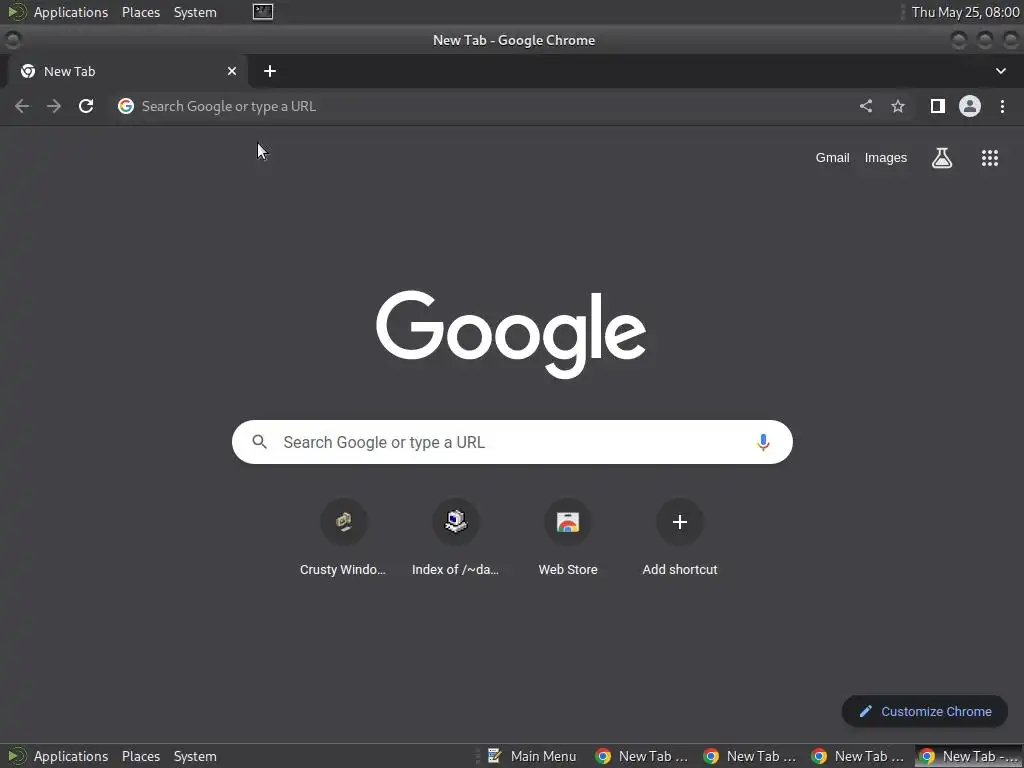Open the Web Store shortcut
The height and width of the screenshot is (768, 1024).
coord(568,537)
